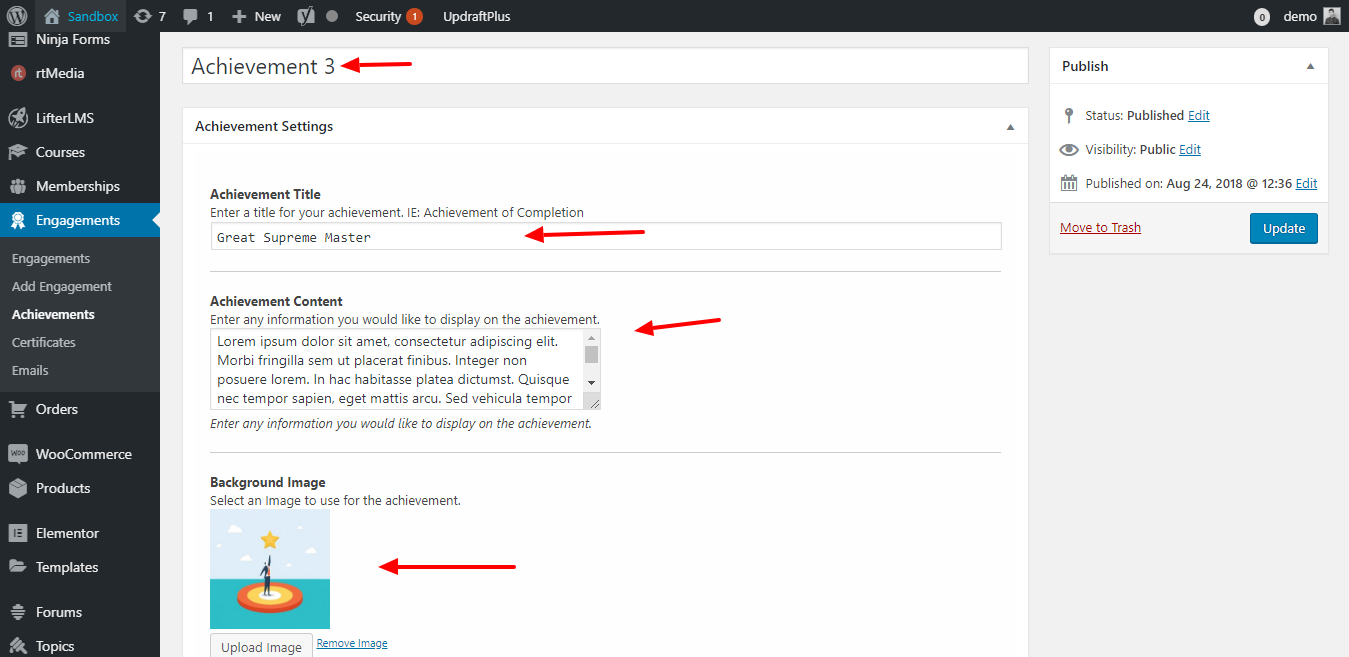Viewport: 1349px width, 657px height.
Task: Collapse the Achievement Settings panel
Action: pos(1010,127)
